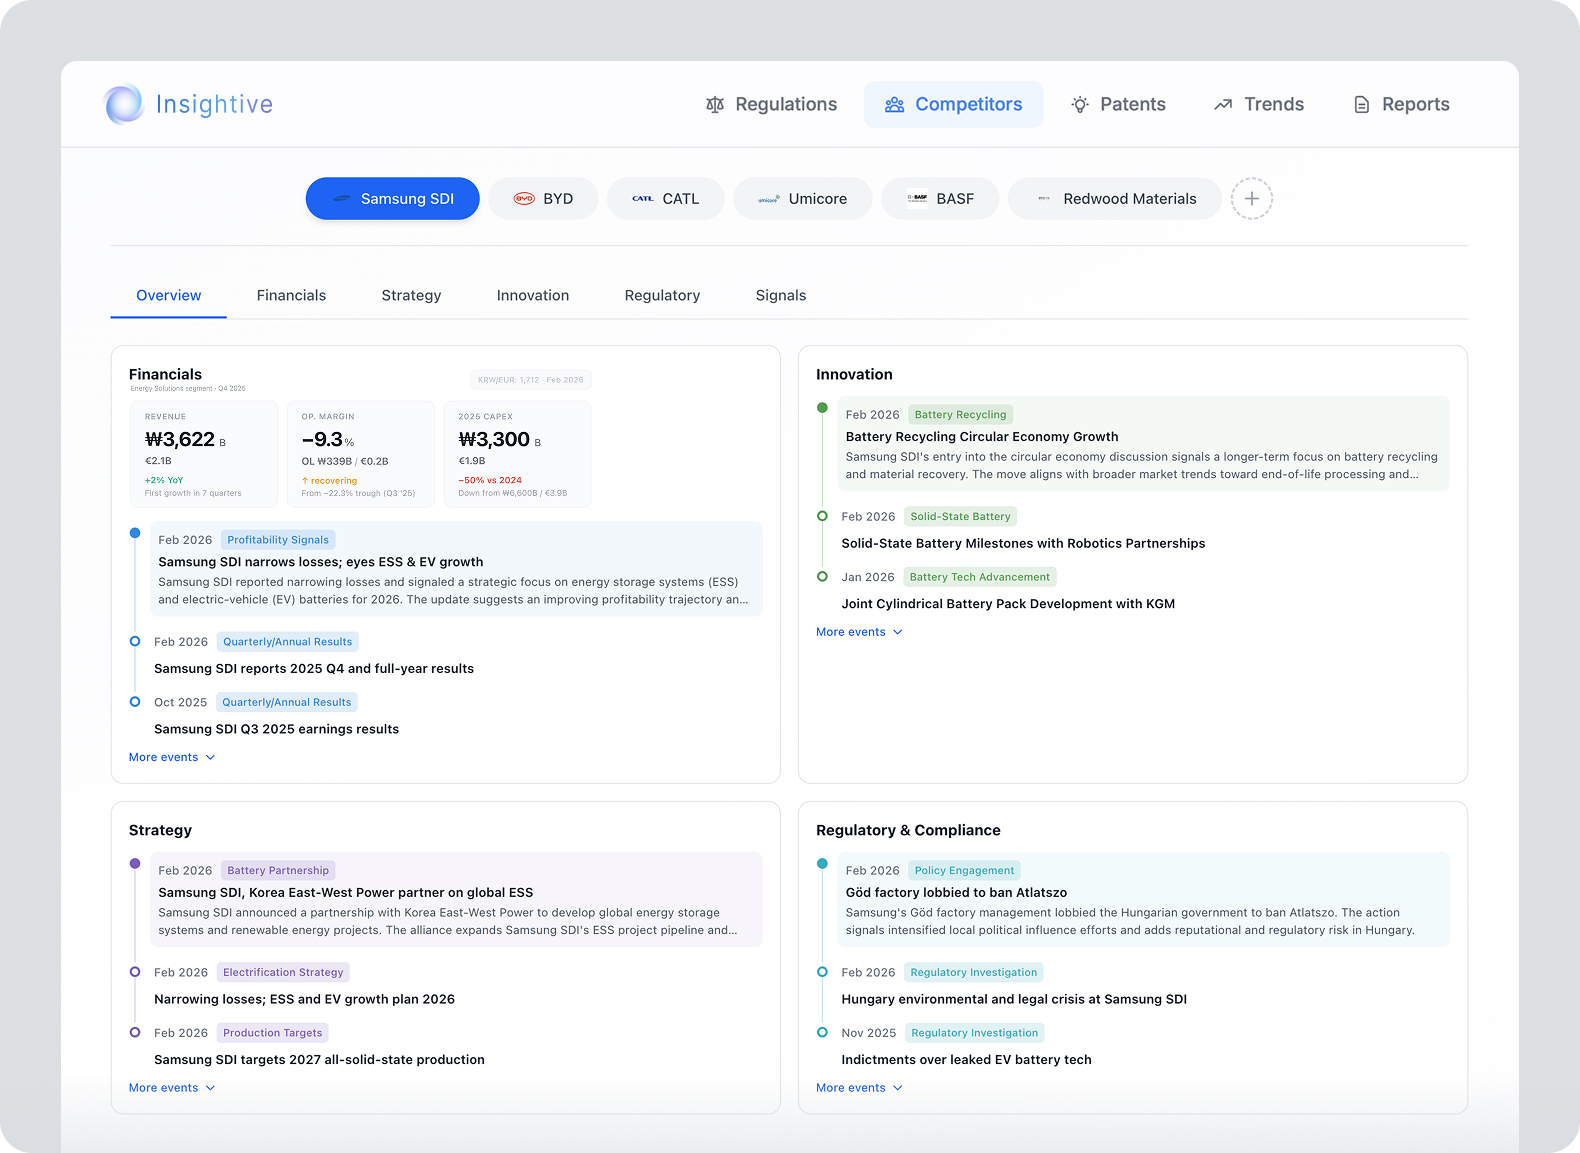Click the Patents lightbulb icon
The width and height of the screenshot is (1580, 1153).
pos(1080,104)
